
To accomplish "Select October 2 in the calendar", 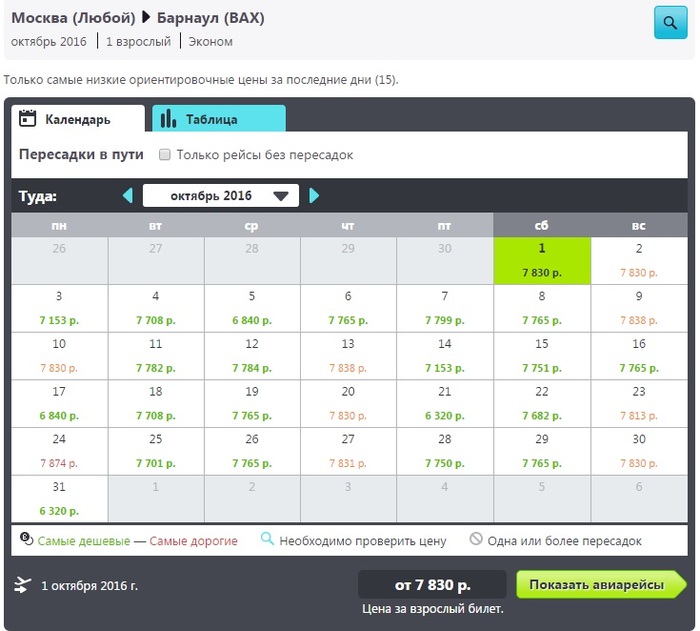I will click(x=639, y=260).
